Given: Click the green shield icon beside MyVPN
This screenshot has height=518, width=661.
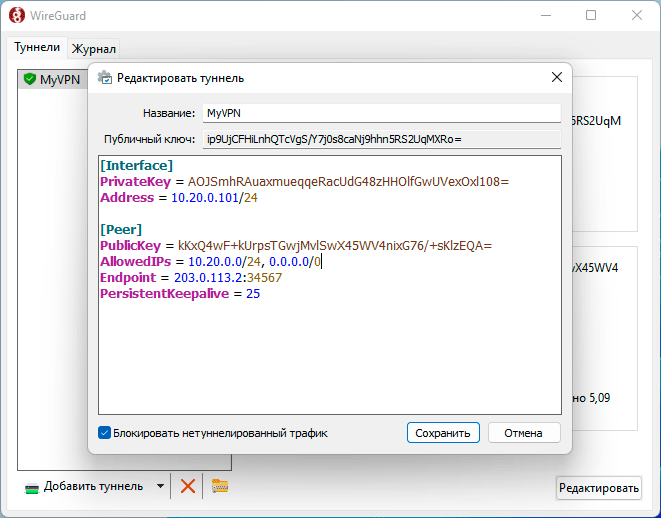Looking at the screenshot, I should (29, 79).
